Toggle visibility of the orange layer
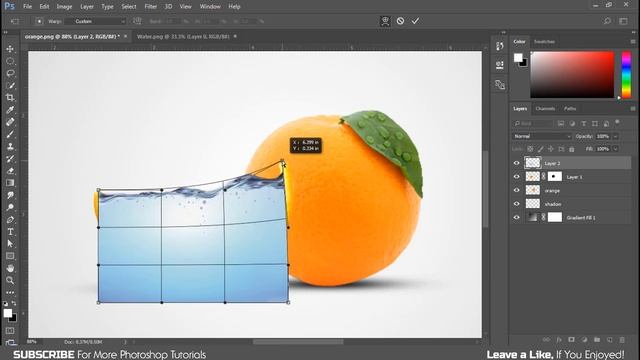 516,190
